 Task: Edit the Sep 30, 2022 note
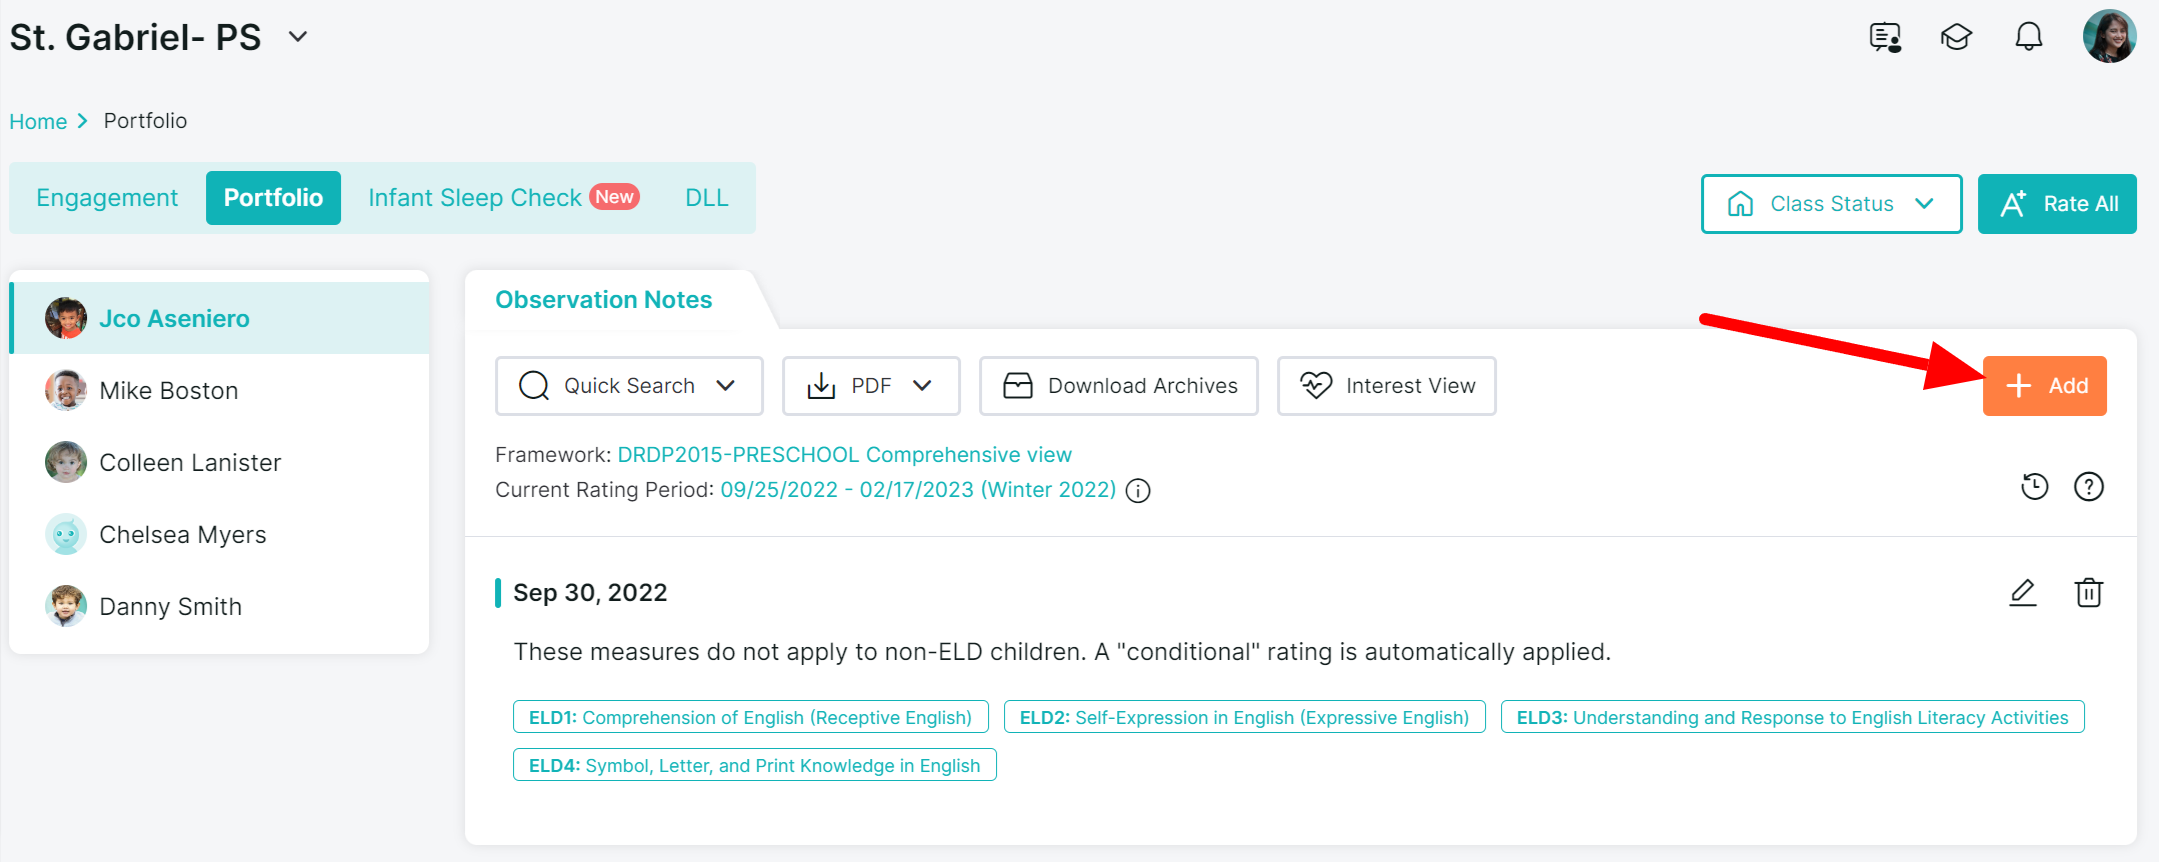[x=2023, y=593]
